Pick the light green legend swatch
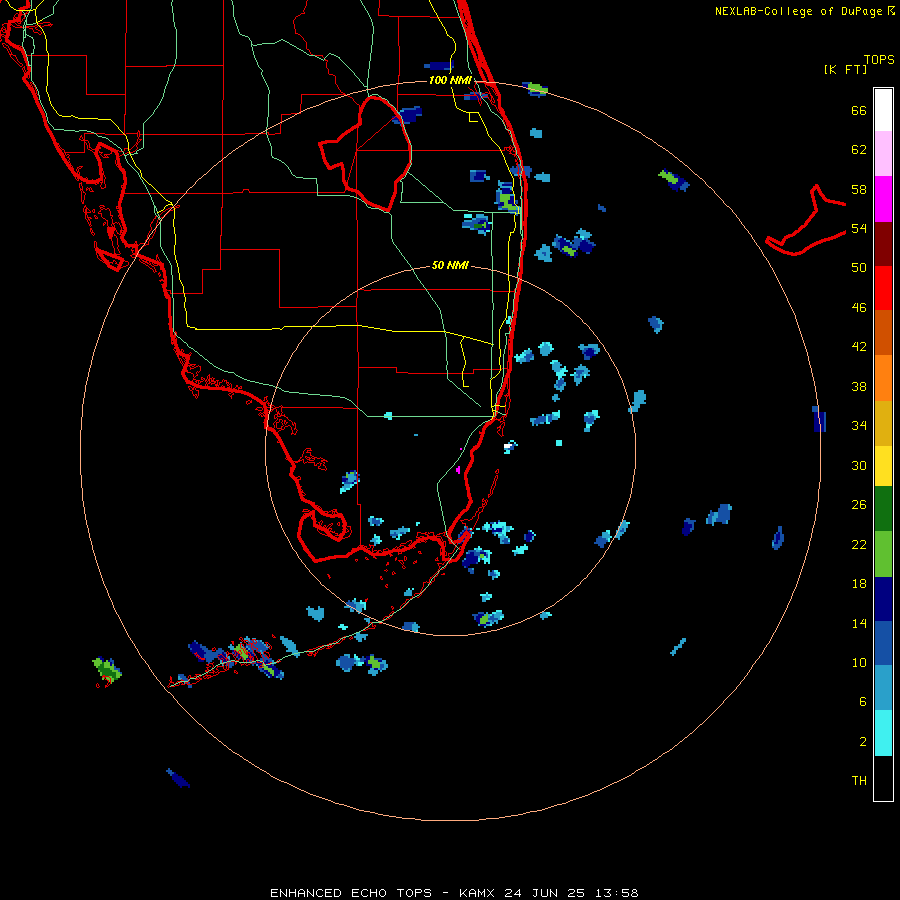 click(883, 554)
